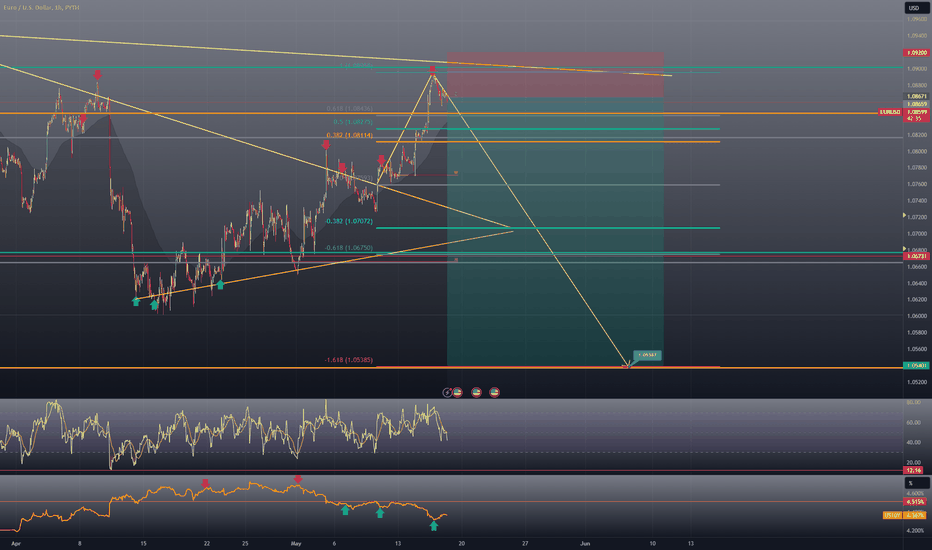The height and width of the screenshot is (550, 932).
Task: Open the middle US flag economic event icon
Action: click(476, 392)
